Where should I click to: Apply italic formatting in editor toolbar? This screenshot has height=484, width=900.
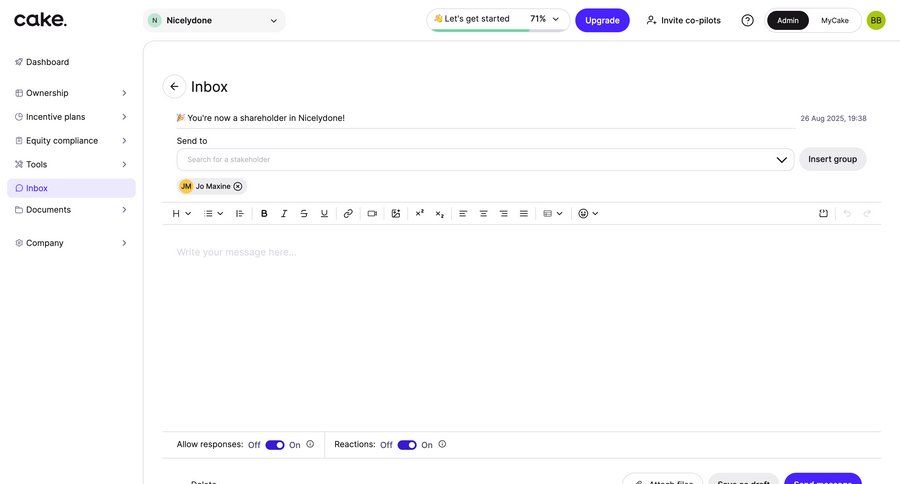284,213
